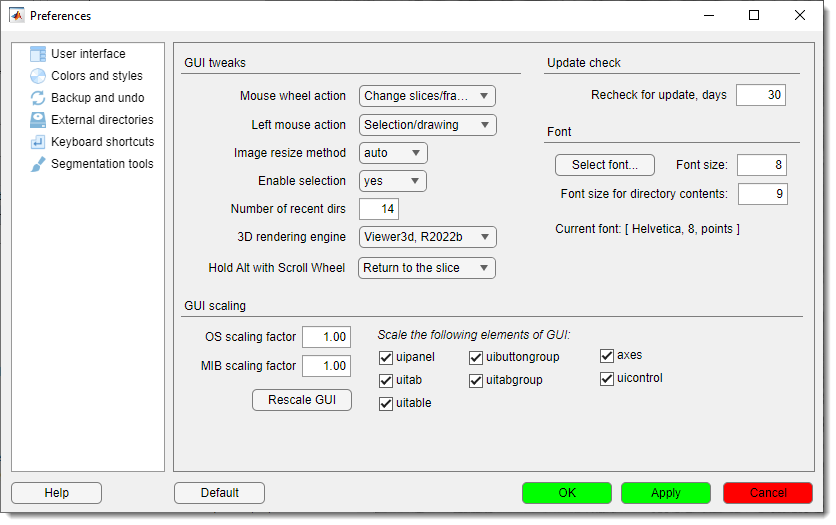Open the Image resize method dropdown

click(393, 153)
